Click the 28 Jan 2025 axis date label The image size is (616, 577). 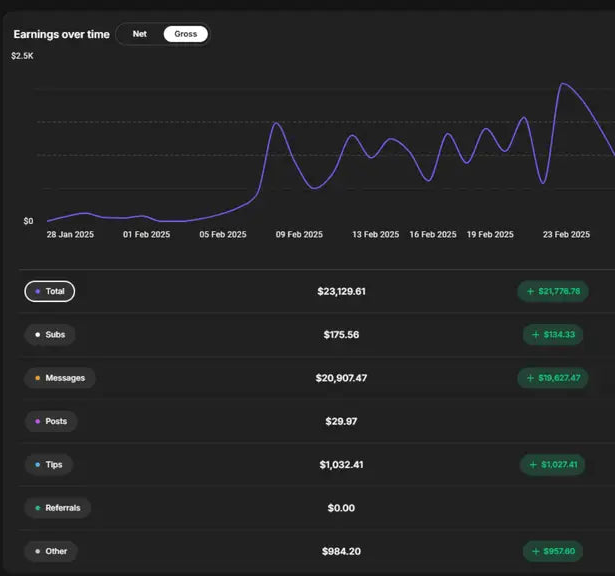[70, 234]
